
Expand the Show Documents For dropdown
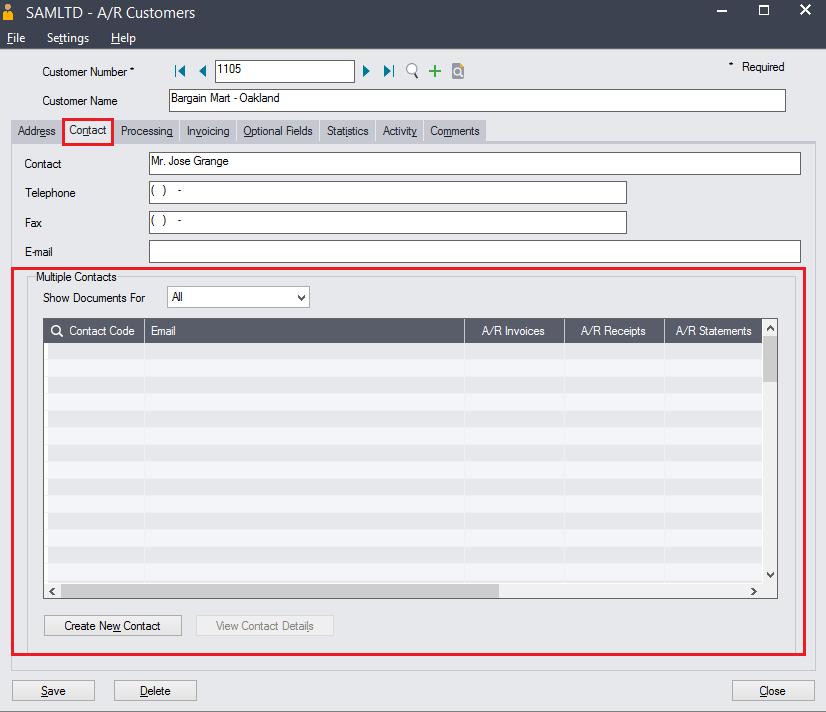(301, 297)
